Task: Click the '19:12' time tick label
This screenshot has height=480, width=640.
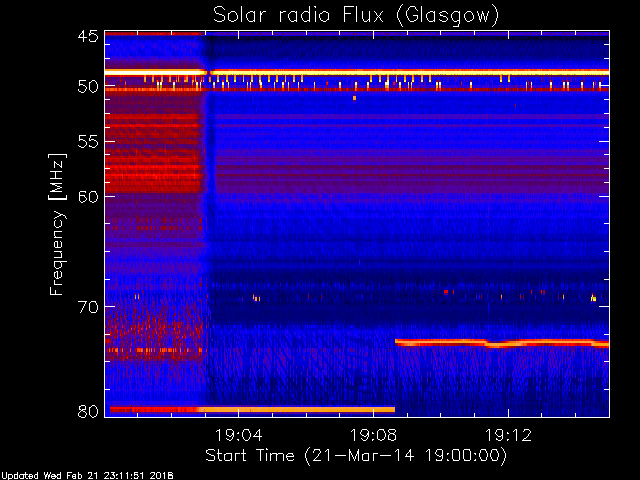Action: pos(508,435)
